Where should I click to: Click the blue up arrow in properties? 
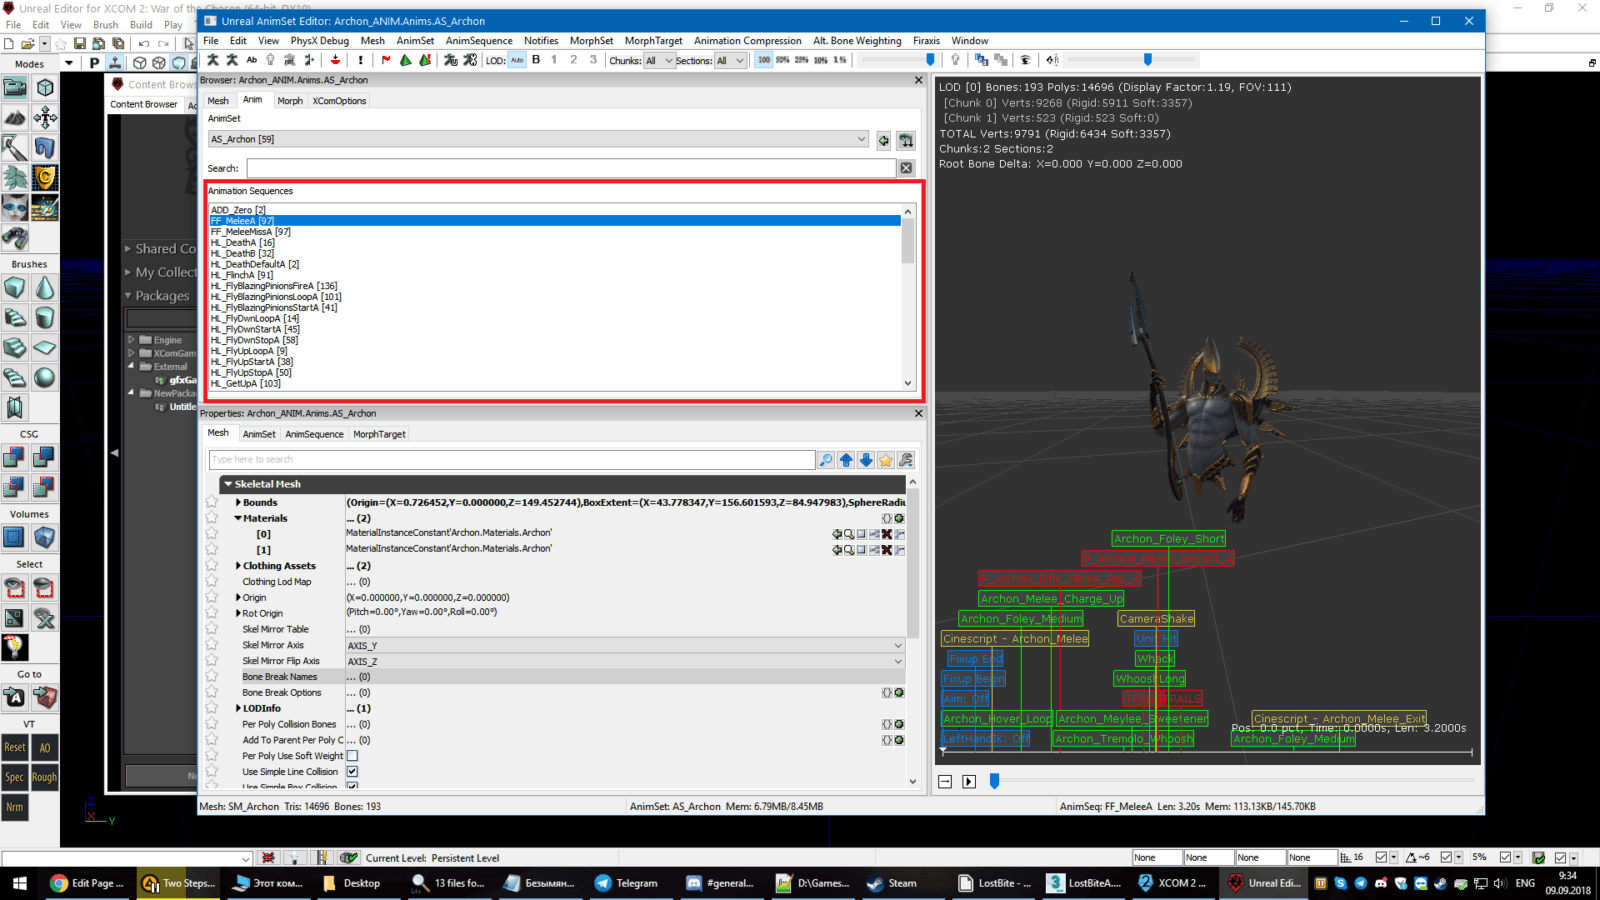click(x=846, y=460)
